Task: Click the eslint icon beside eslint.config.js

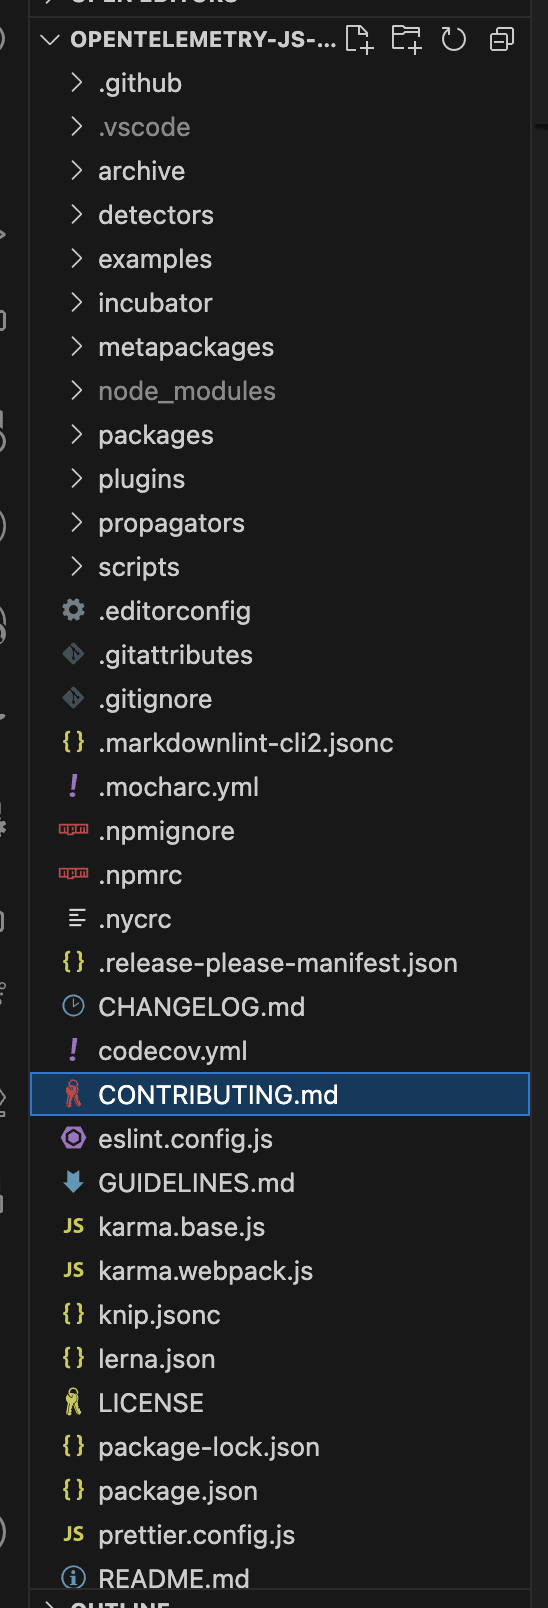Action: pos(73,1138)
